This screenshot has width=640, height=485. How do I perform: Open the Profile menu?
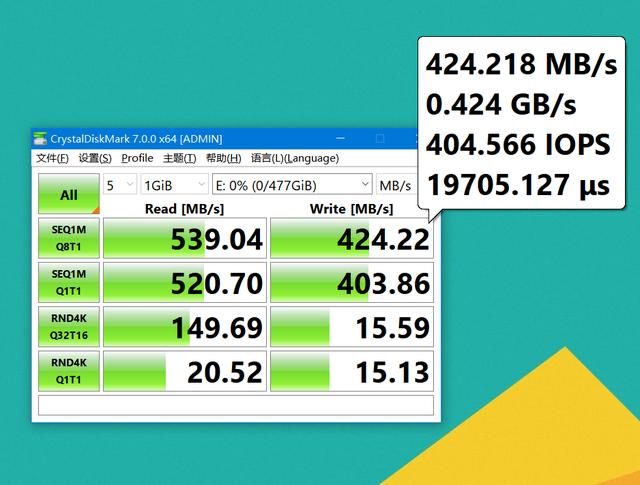[137, 158]
